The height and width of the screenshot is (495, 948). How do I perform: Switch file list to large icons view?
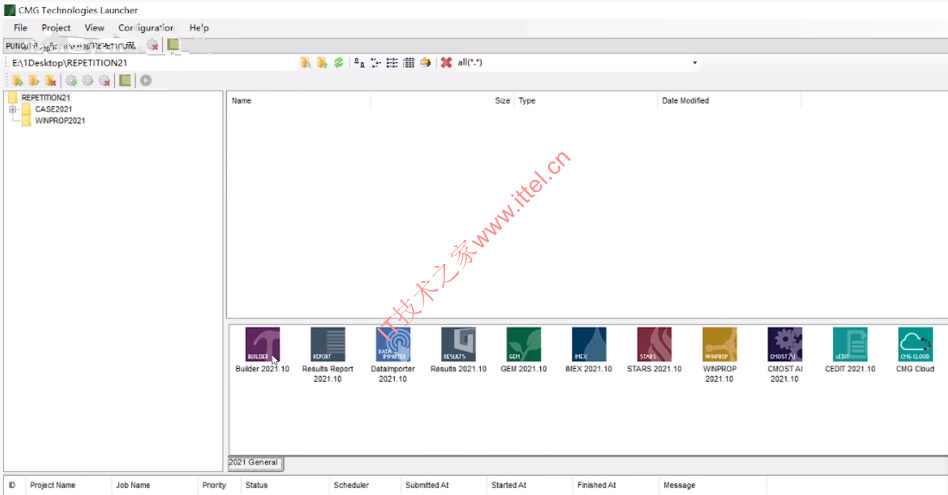[359, 63]
